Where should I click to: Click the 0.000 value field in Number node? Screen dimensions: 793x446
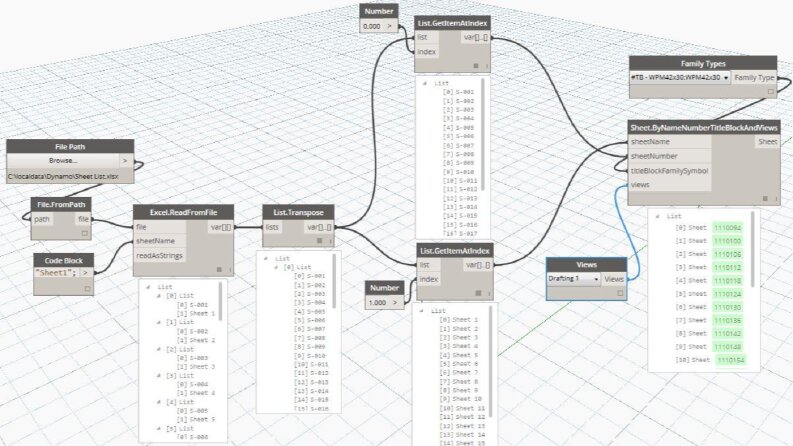[373, 26]
